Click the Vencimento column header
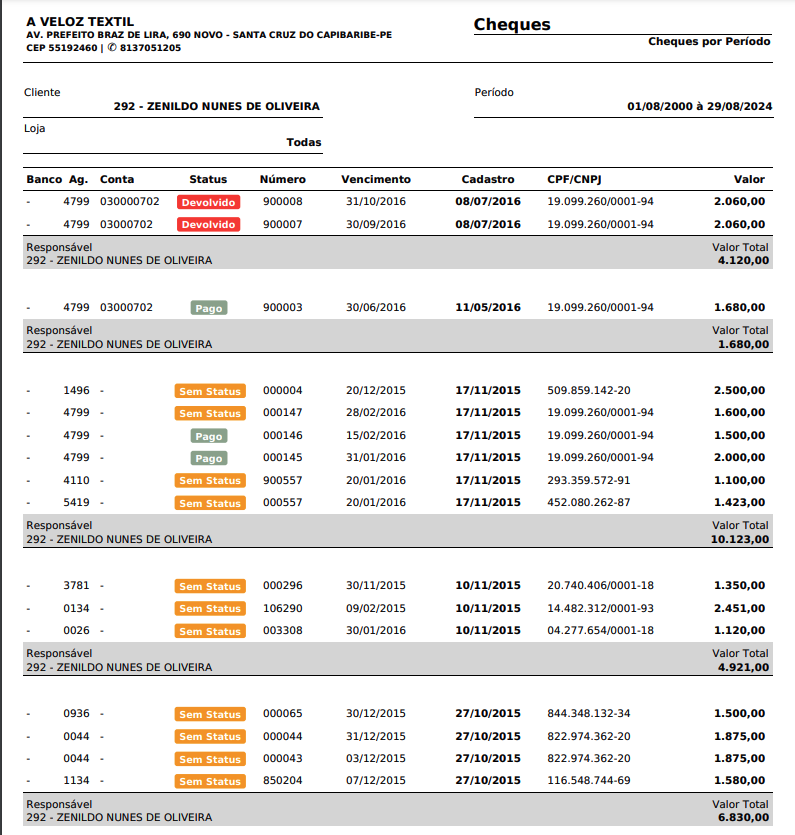This screenshot has height=835, width=795. pos(375,180)
